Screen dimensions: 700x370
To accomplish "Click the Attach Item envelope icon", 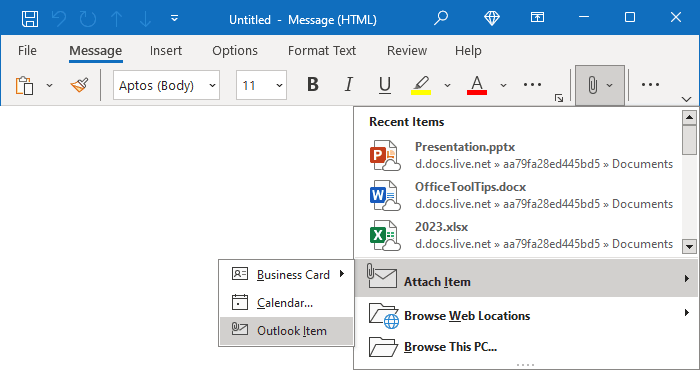I will (382, 276).
